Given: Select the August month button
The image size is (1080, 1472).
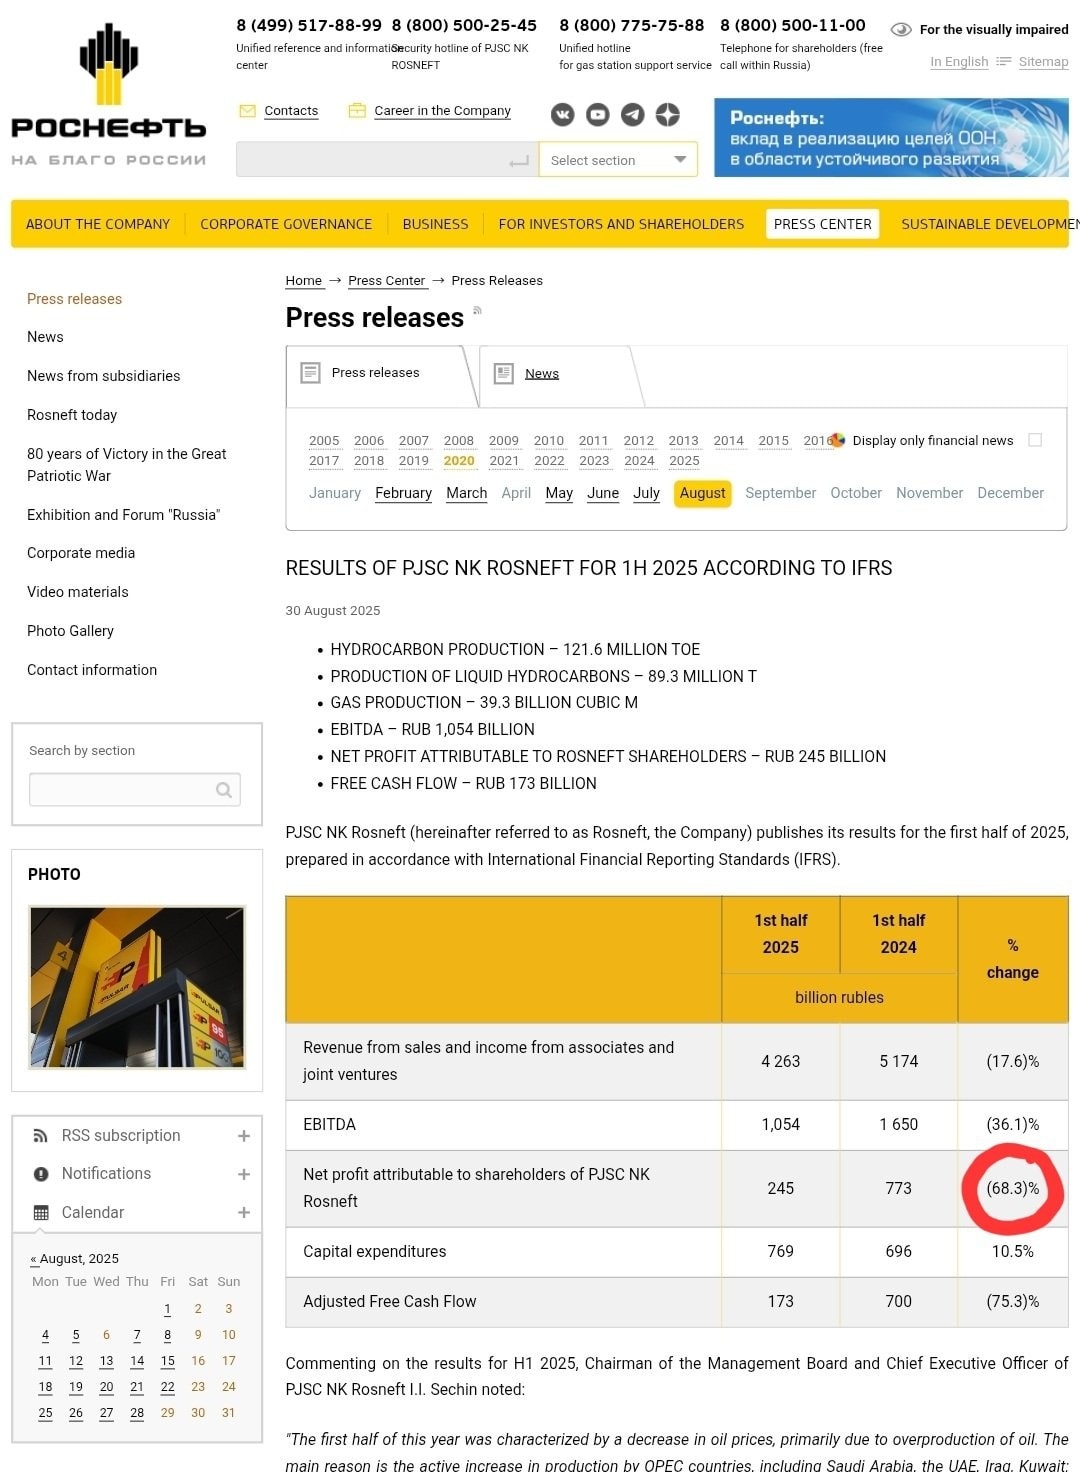Looking at the screenshot, I should 703,494.
